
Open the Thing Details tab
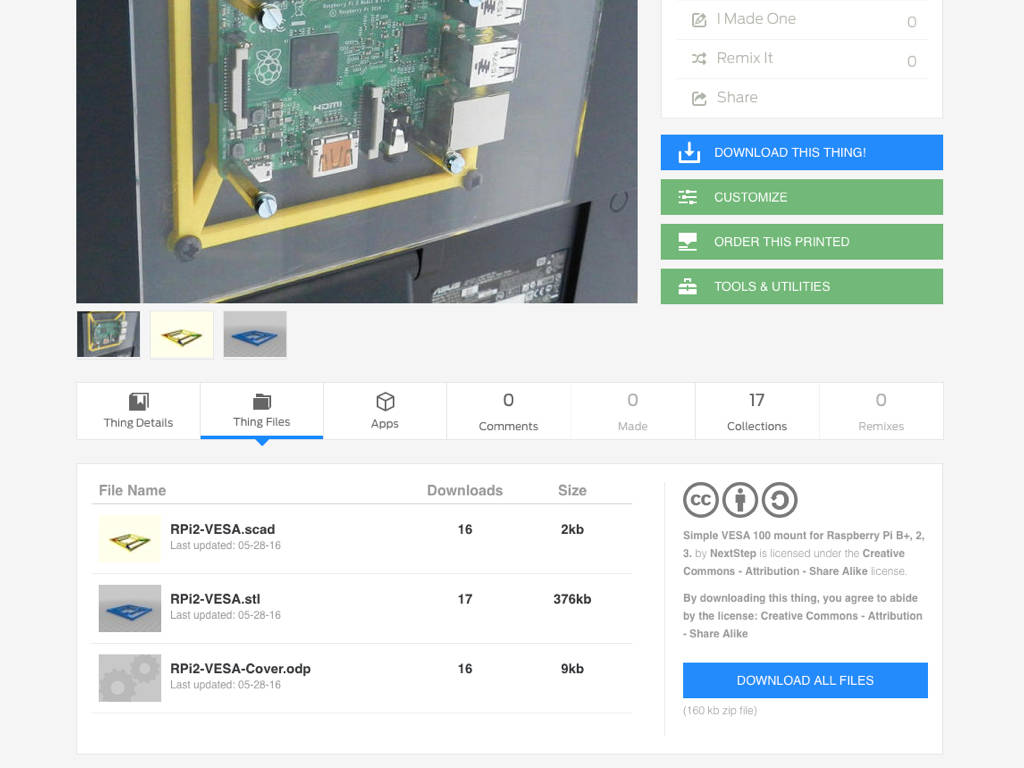(x=138, y=411)
